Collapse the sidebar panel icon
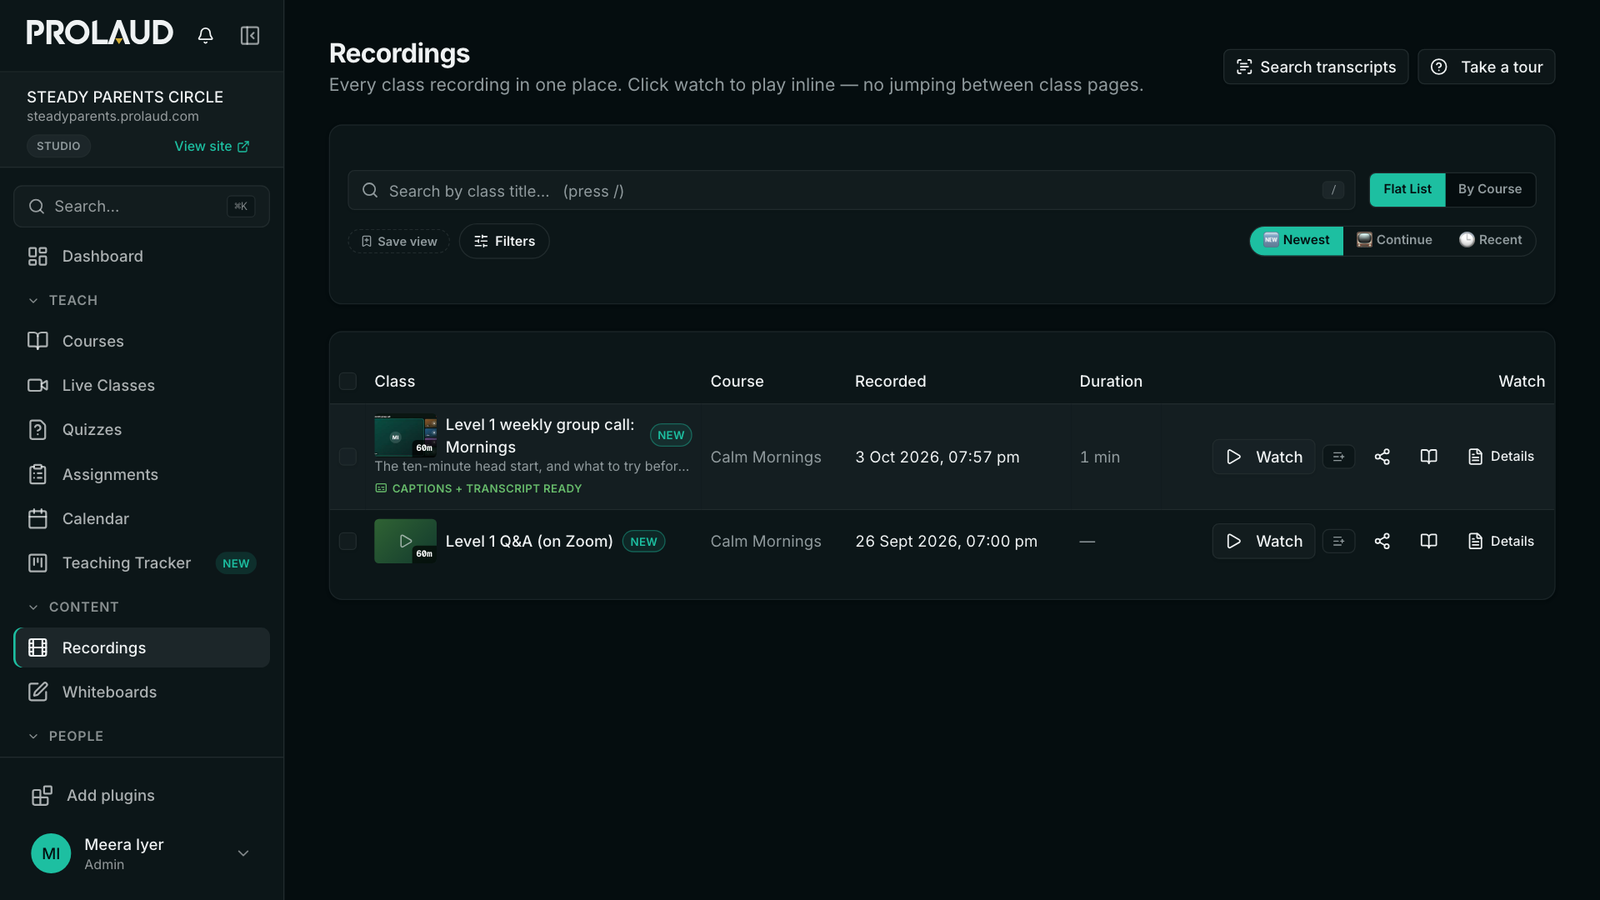The width and height of the screenshot is (1600, 900). pyautogui.click(x=250, y=35)
